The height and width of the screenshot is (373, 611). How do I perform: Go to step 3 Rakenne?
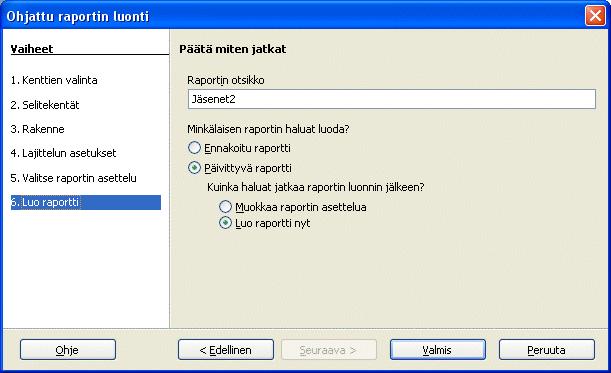point(37,129)
